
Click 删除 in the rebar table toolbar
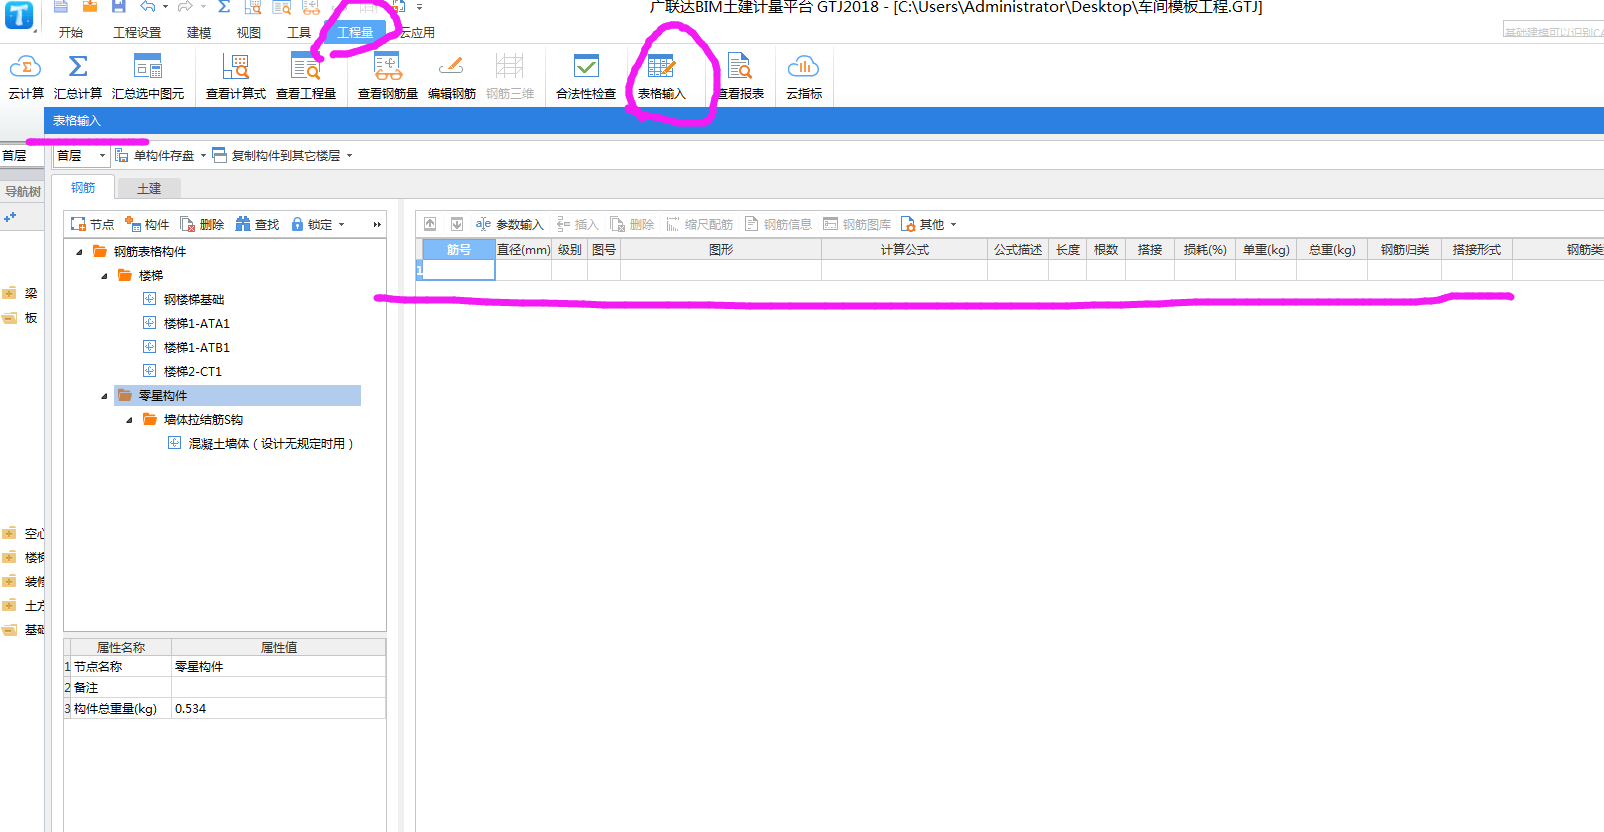click(x=632, y=225)
